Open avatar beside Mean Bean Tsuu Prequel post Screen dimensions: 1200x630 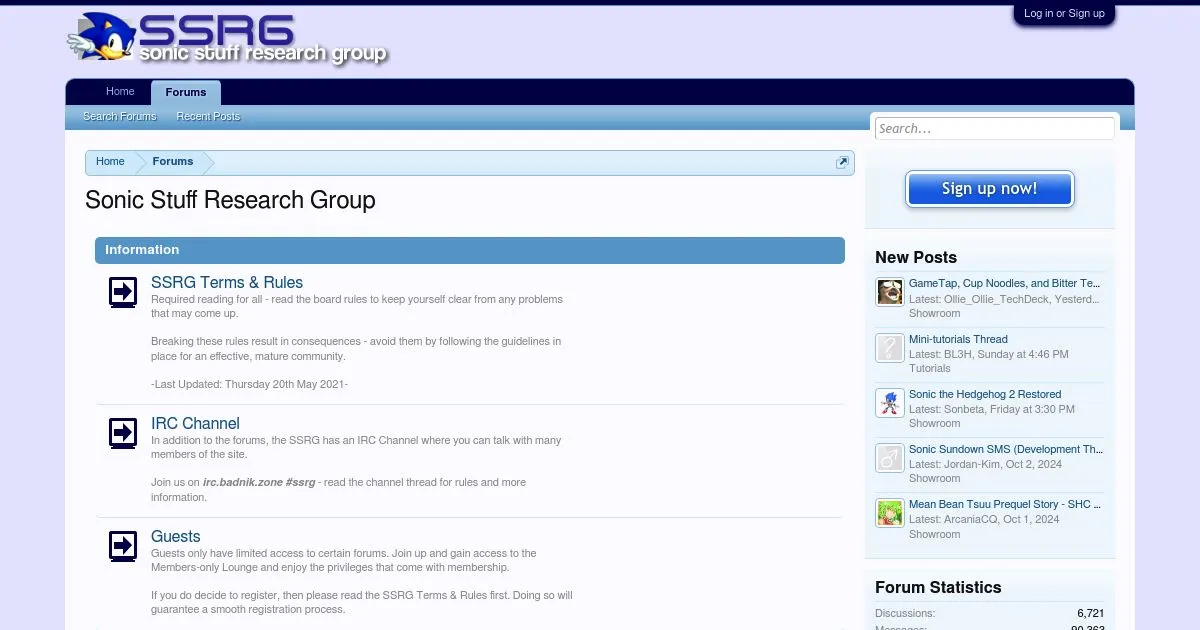[x=889, y=512]
